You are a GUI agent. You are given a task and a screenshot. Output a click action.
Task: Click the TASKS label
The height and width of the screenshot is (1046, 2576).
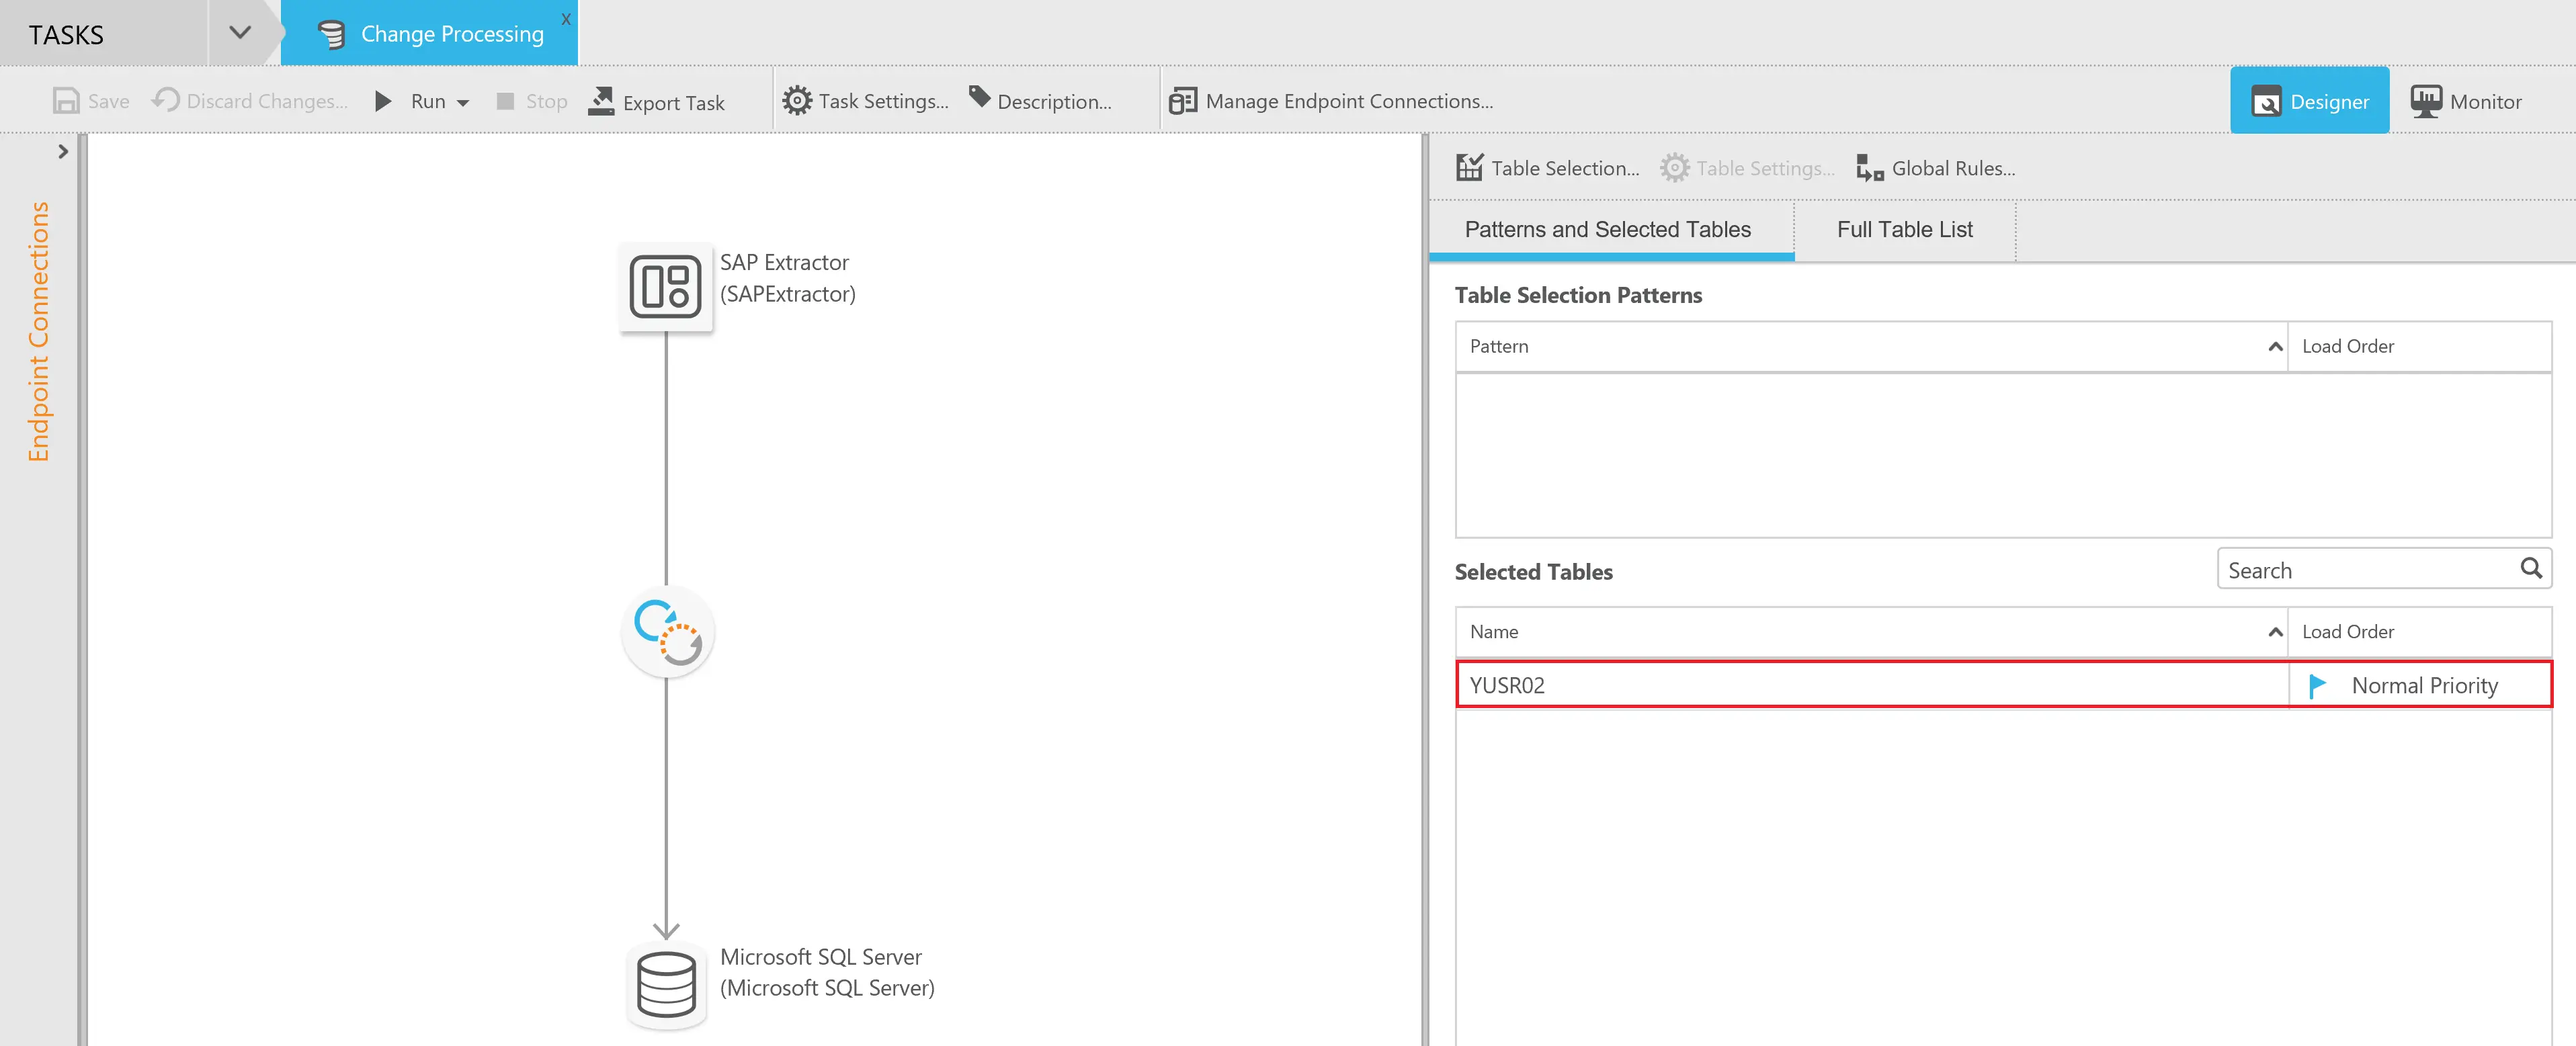coord(66,35)
